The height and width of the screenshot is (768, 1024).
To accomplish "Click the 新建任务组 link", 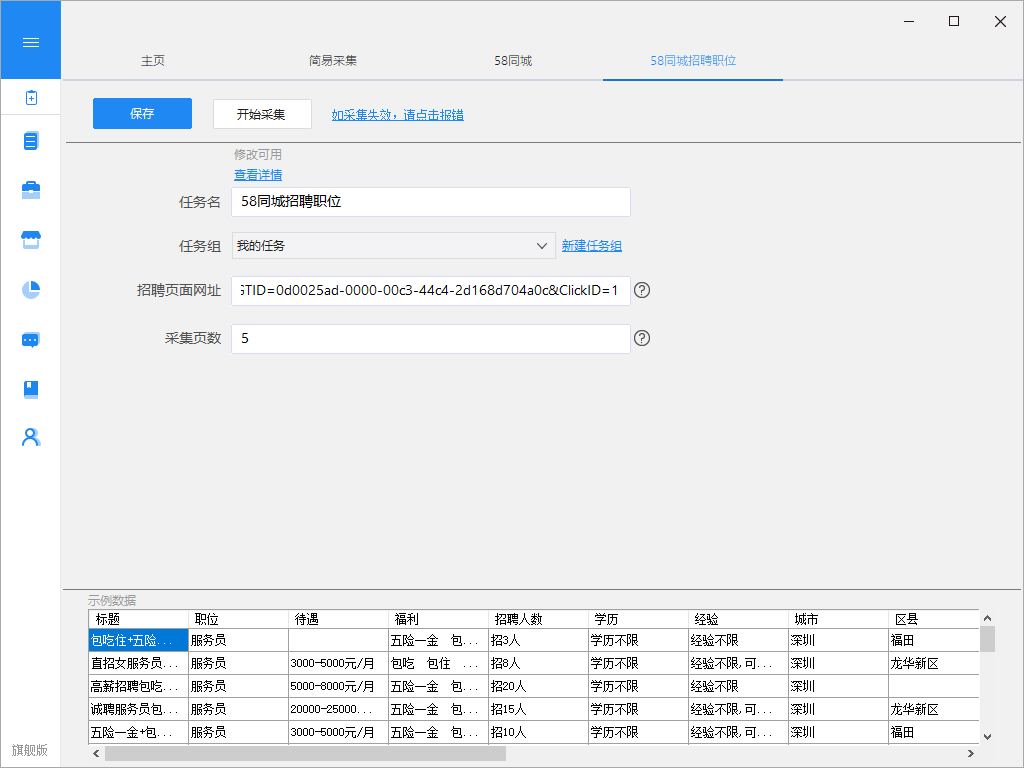I will click(x=592, y=246).
